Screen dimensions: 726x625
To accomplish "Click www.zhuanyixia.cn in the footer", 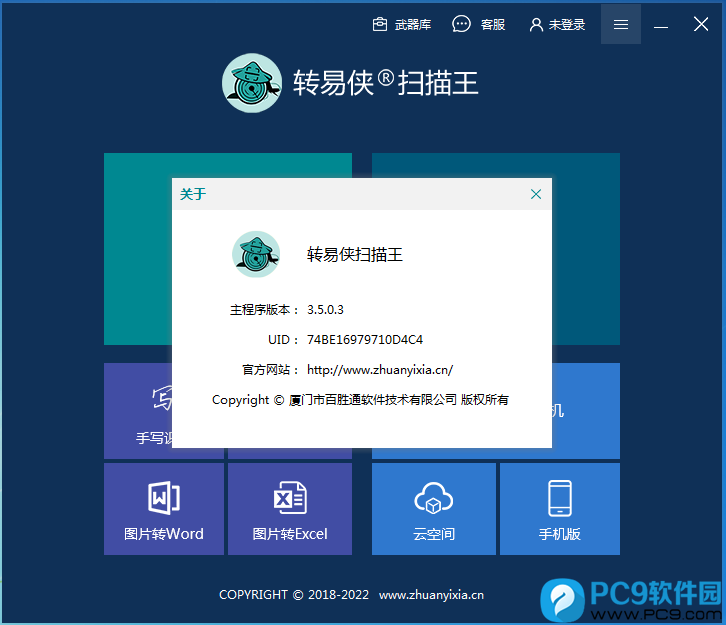I will click(431, 595).
